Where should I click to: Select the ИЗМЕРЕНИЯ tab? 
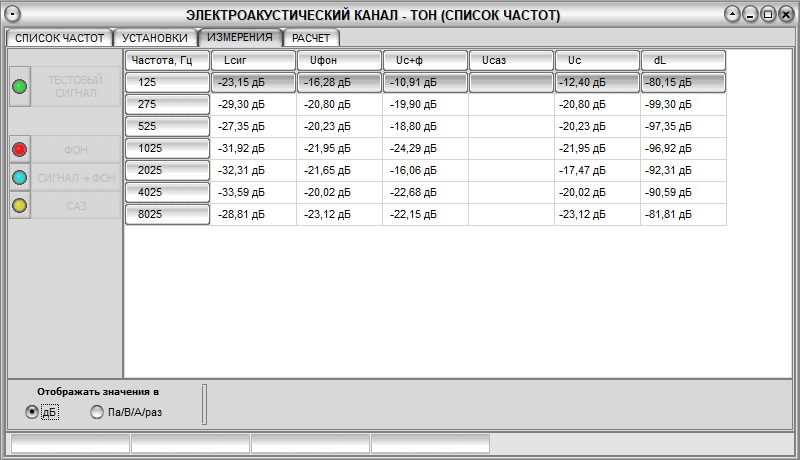(240, 37)
